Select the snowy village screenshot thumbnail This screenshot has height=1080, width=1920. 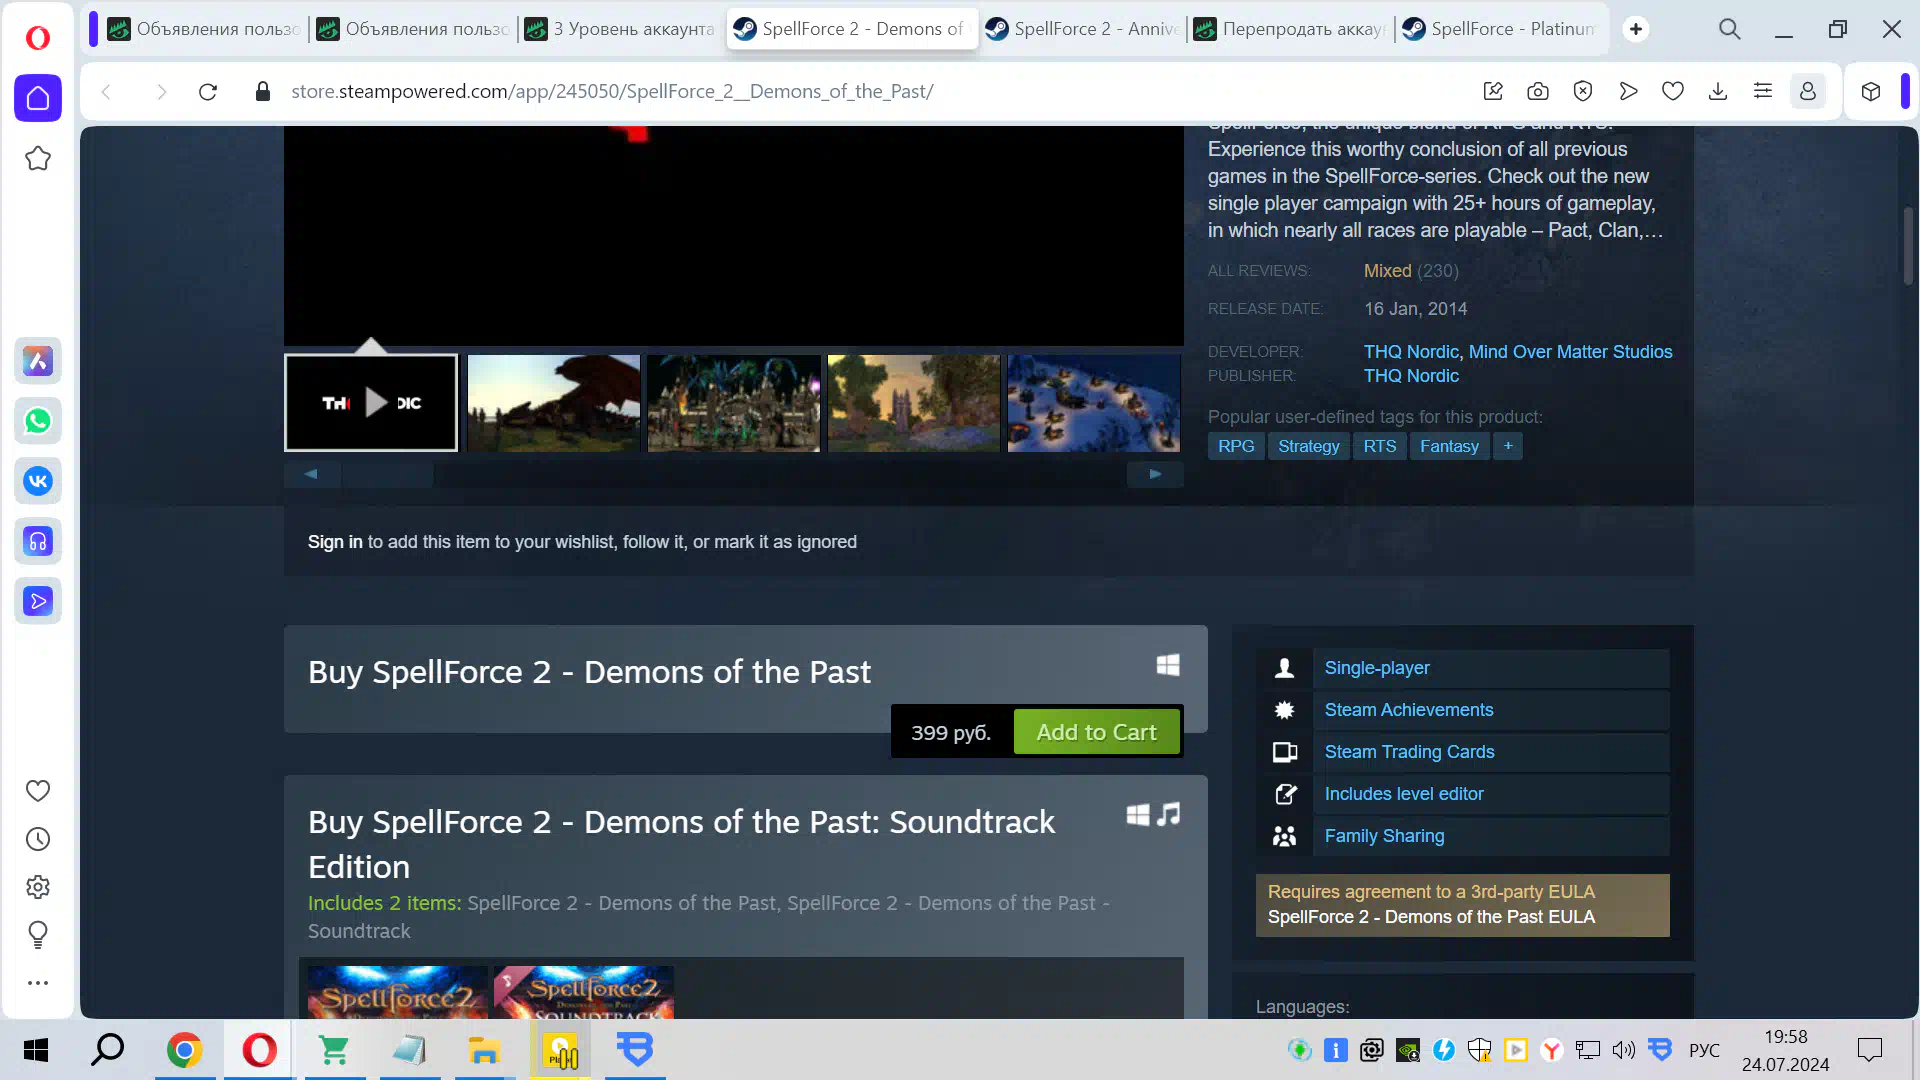click(x=1094, y=403)
